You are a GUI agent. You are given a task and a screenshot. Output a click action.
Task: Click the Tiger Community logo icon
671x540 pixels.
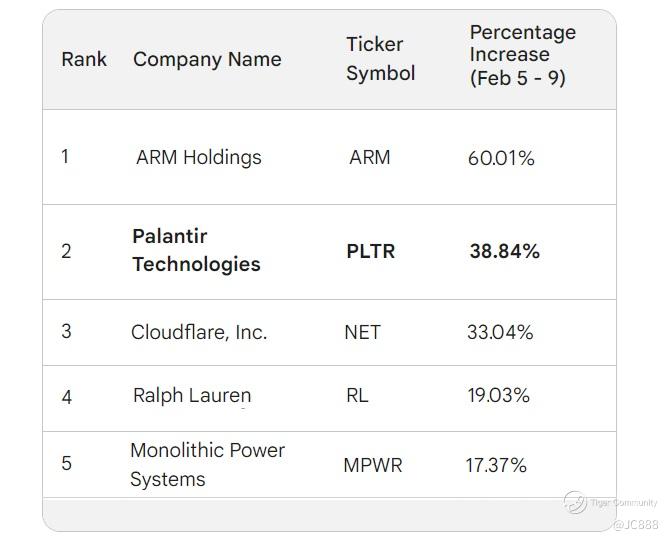click(574, 502)
